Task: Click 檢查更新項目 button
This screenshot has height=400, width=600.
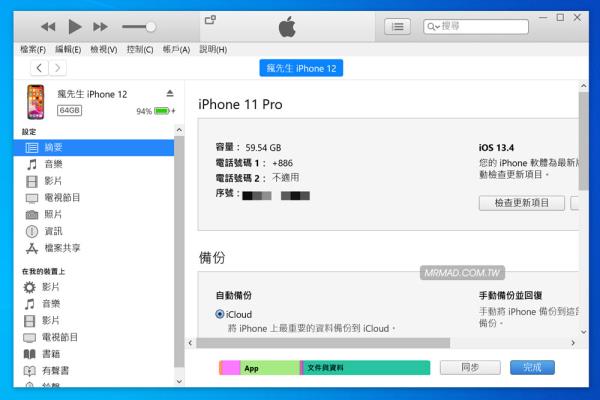Action: [x=522, y=203]
